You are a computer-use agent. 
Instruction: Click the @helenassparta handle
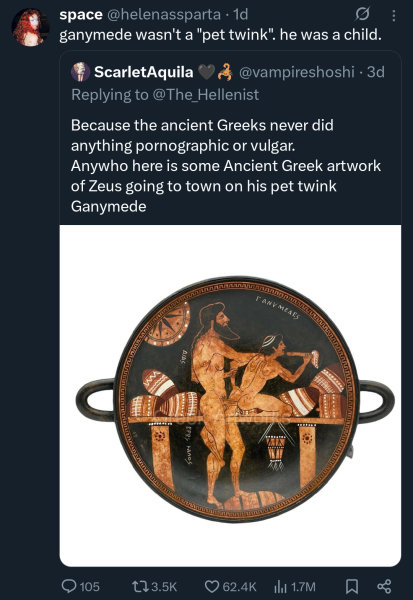(163, 15)
